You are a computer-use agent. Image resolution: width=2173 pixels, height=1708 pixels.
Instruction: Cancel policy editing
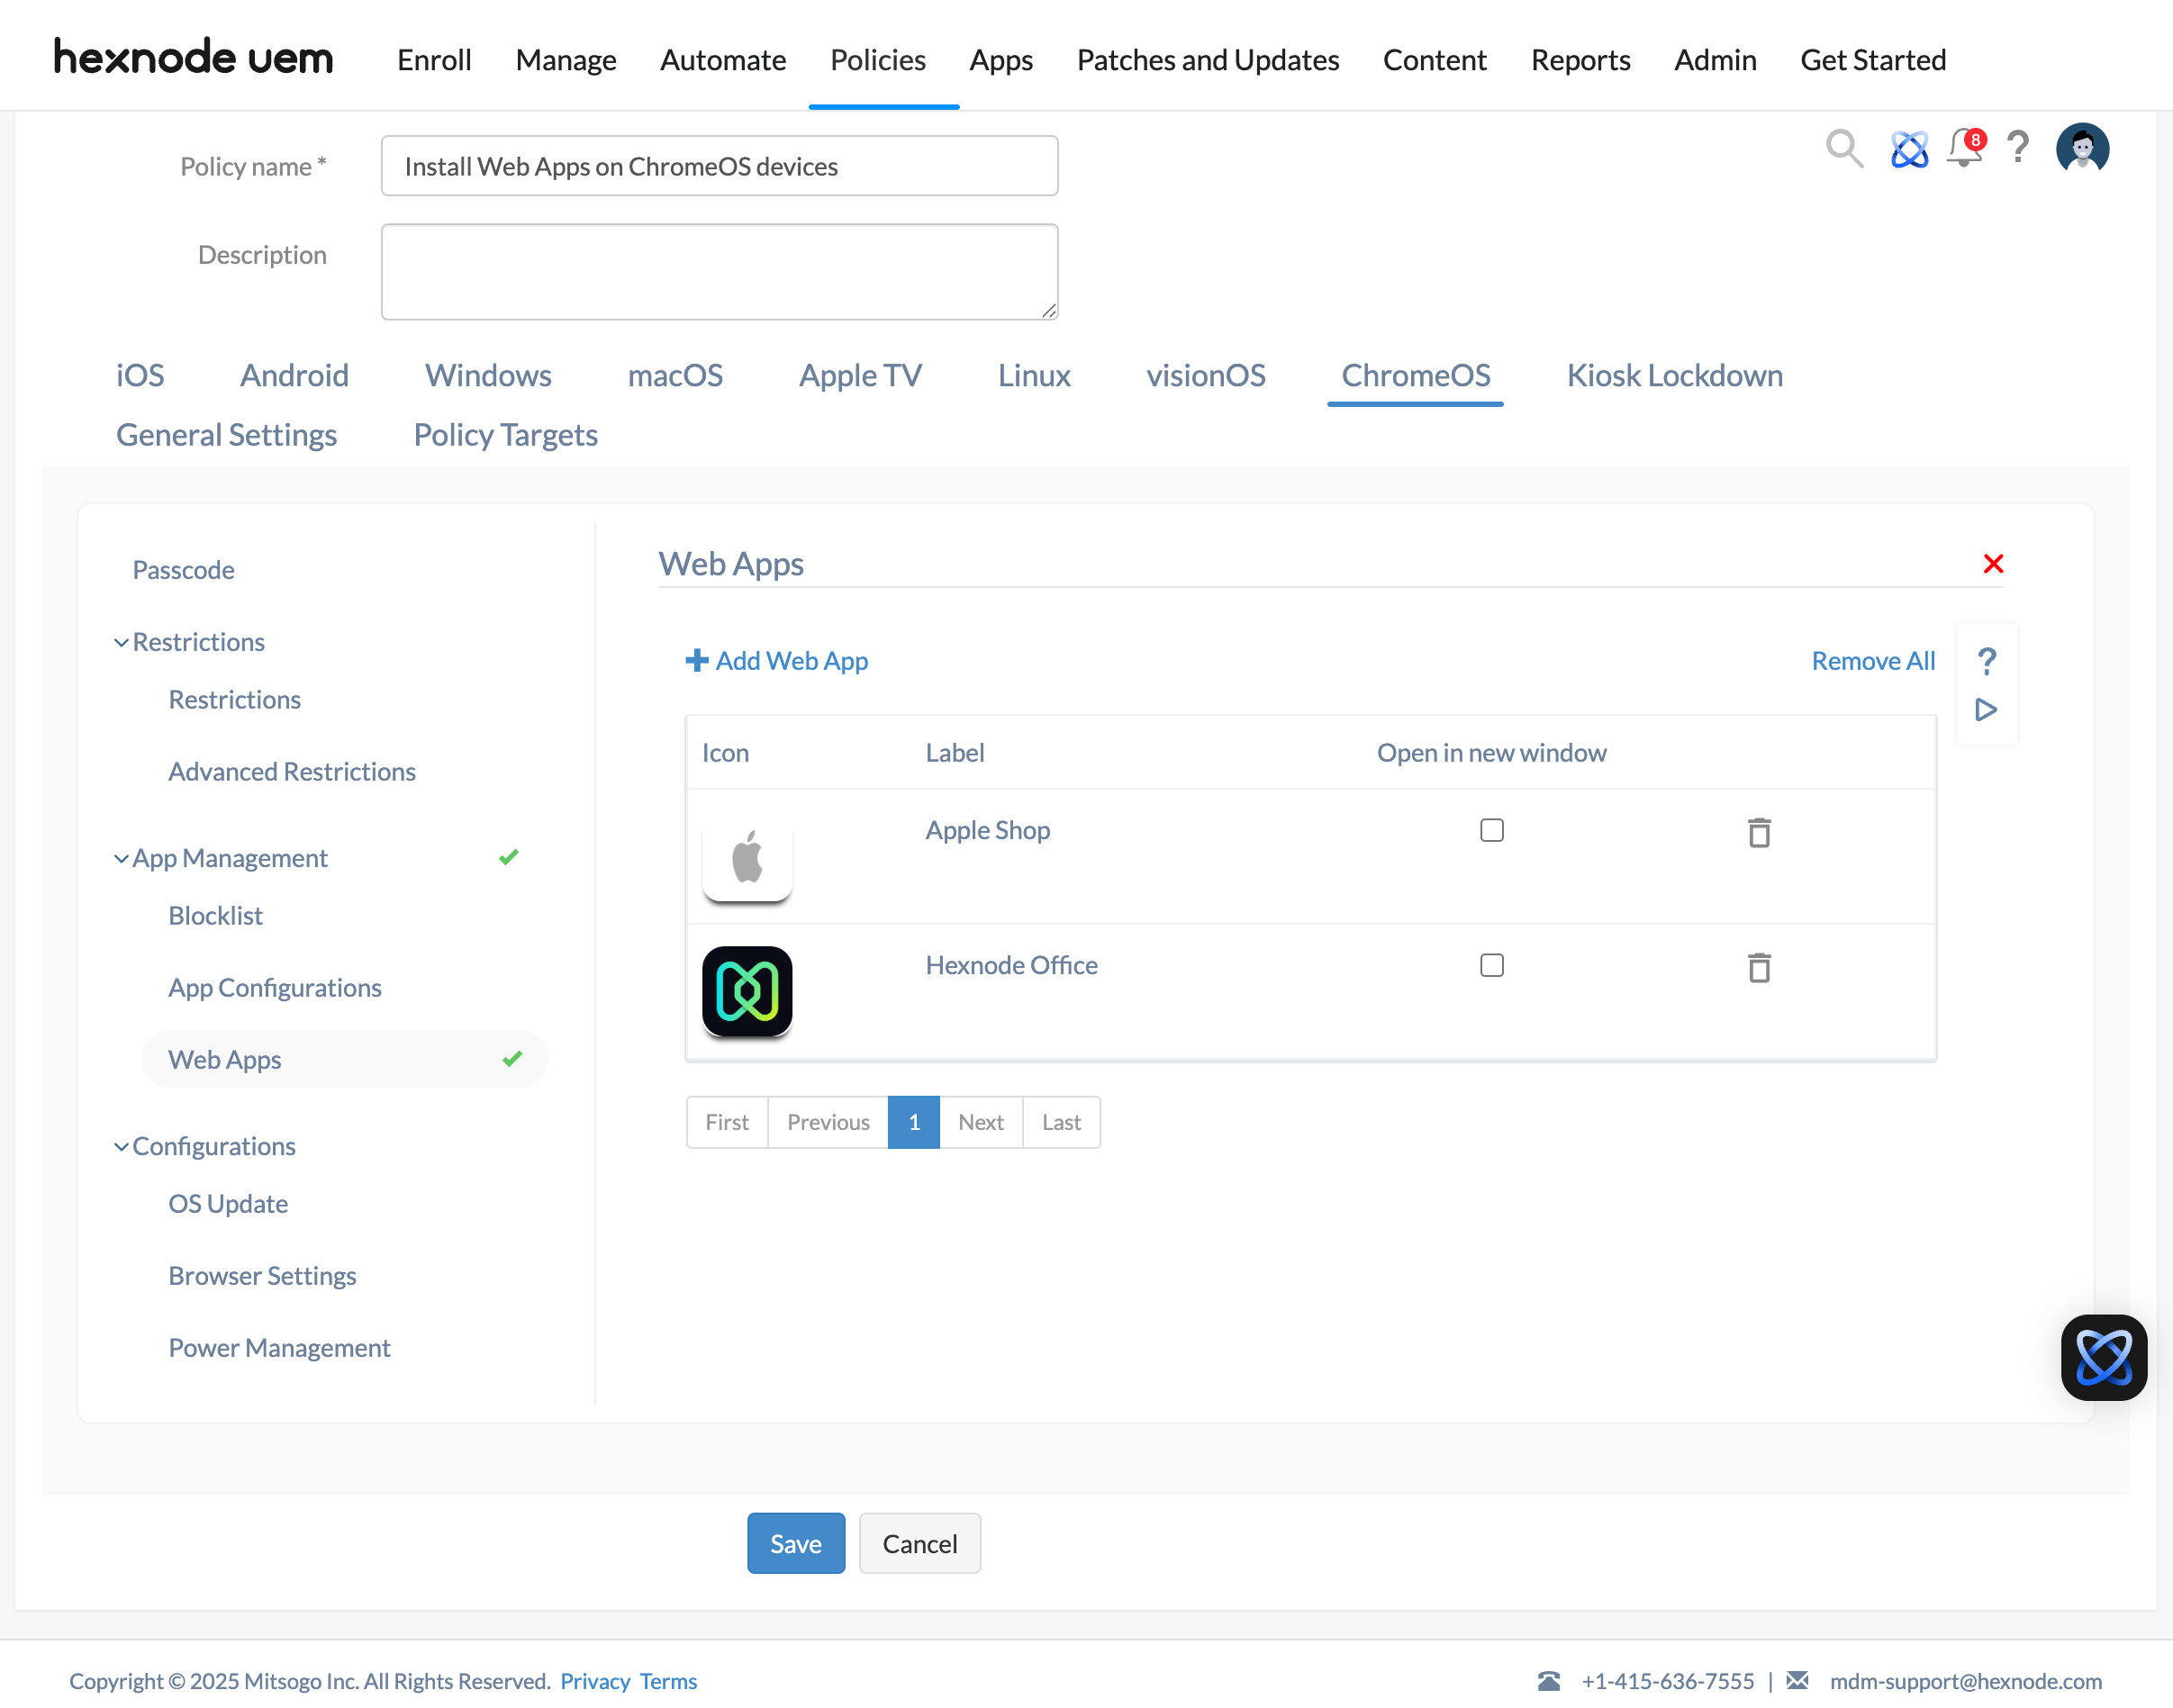919,1543
